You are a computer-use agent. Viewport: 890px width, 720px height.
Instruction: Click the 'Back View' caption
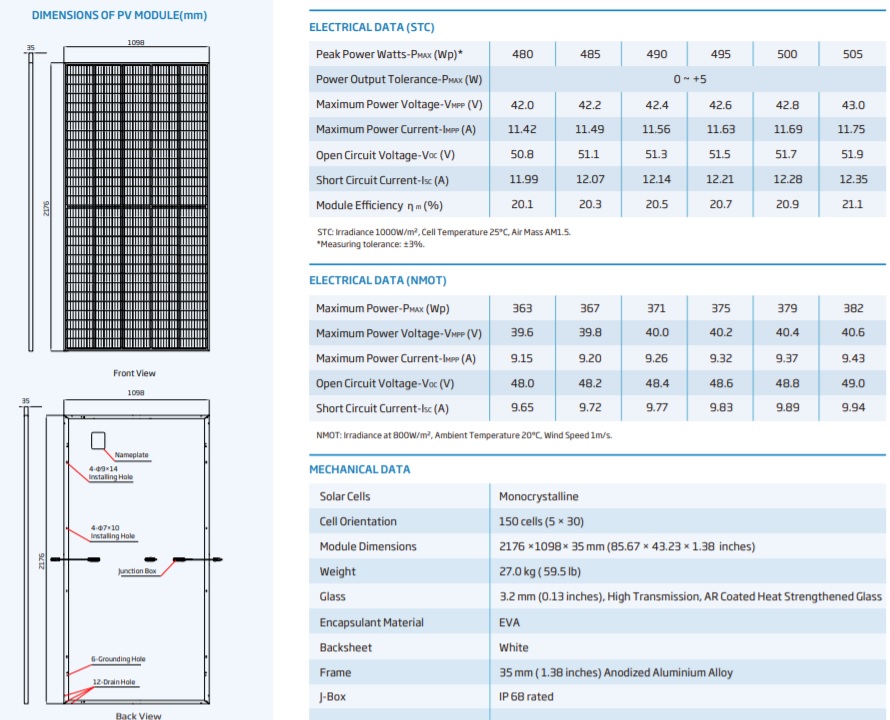138,715
